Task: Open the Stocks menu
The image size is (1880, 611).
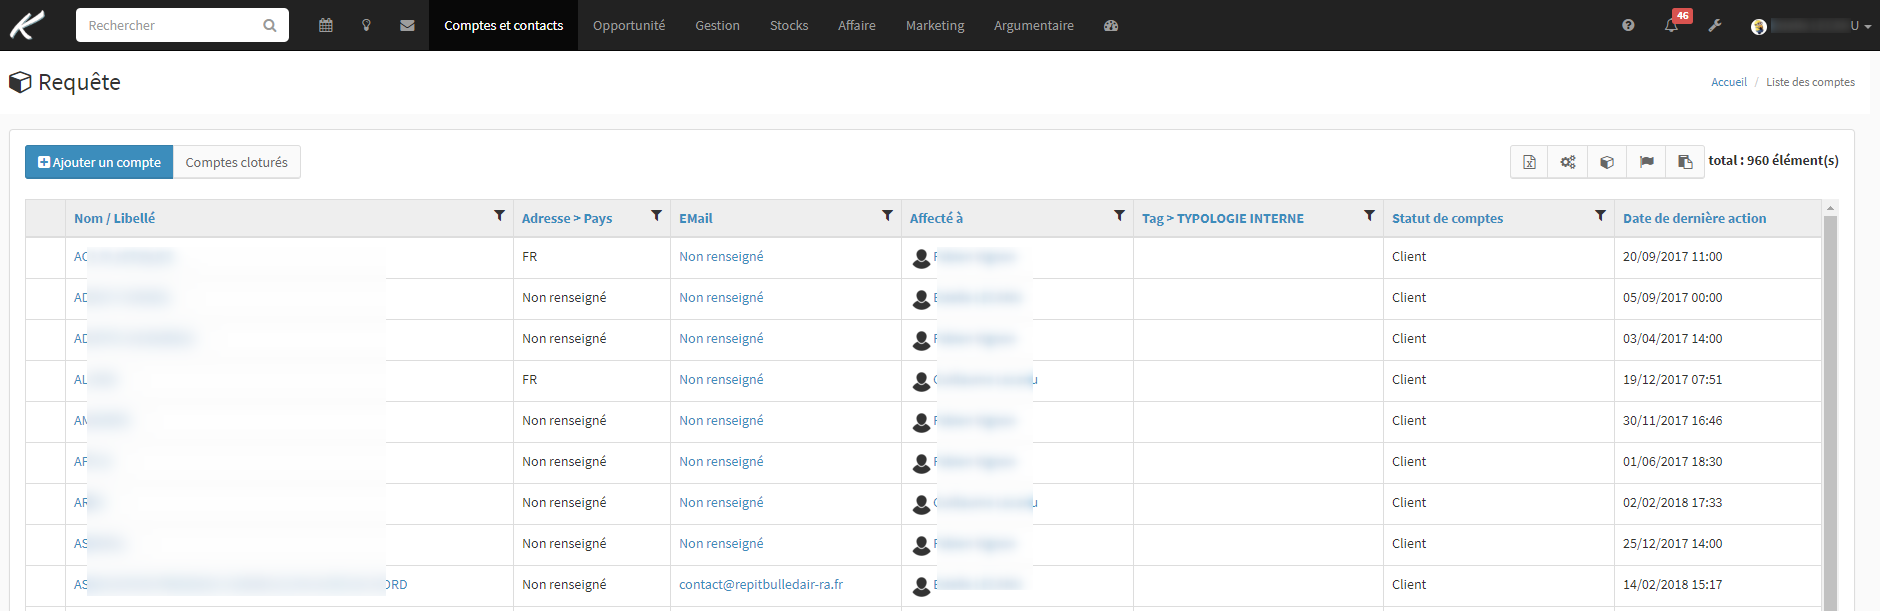Action: (x=789, y=26)
